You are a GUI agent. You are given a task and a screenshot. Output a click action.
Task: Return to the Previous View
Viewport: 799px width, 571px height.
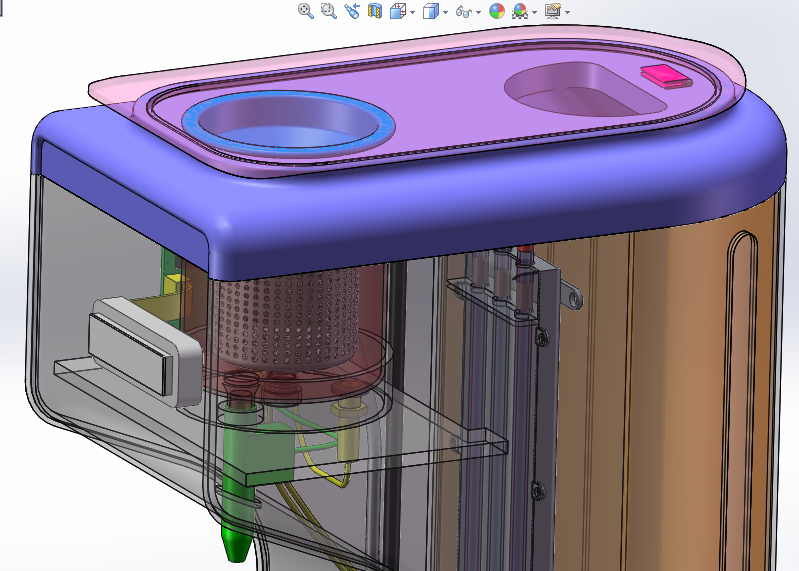[x=352, y=11]
